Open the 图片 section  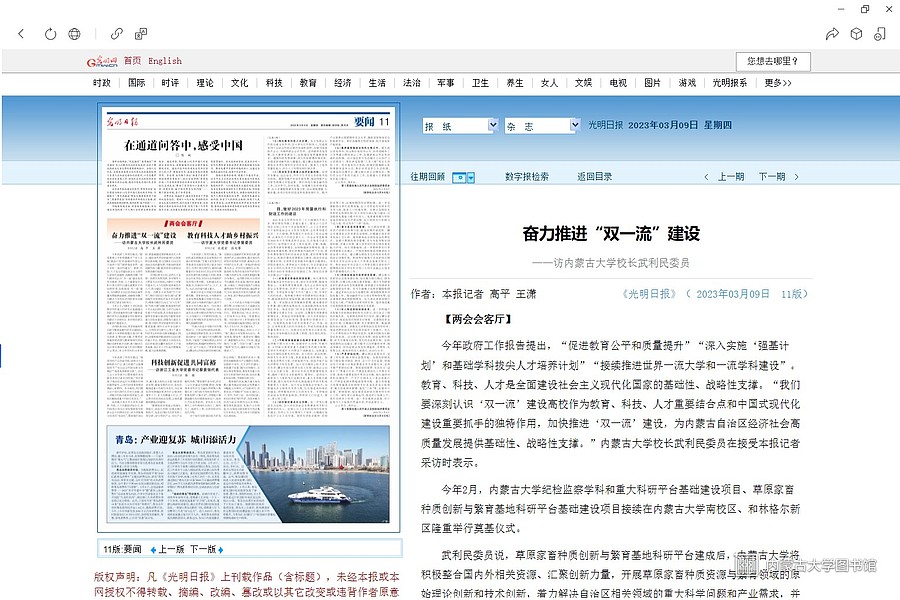652,83
